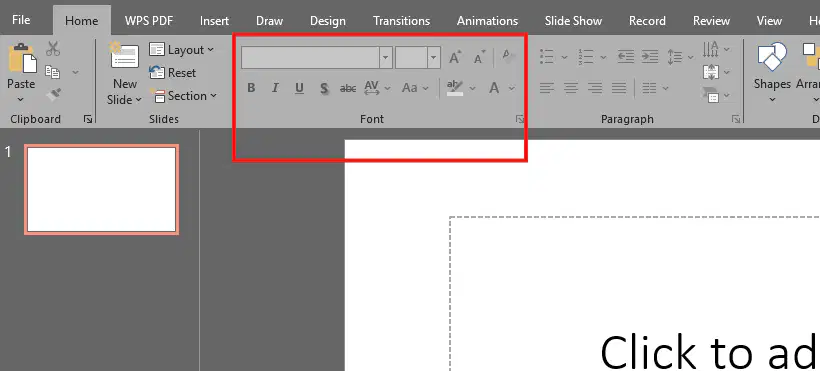Click into the font size box
820x371 pixels.
[411, 58]
